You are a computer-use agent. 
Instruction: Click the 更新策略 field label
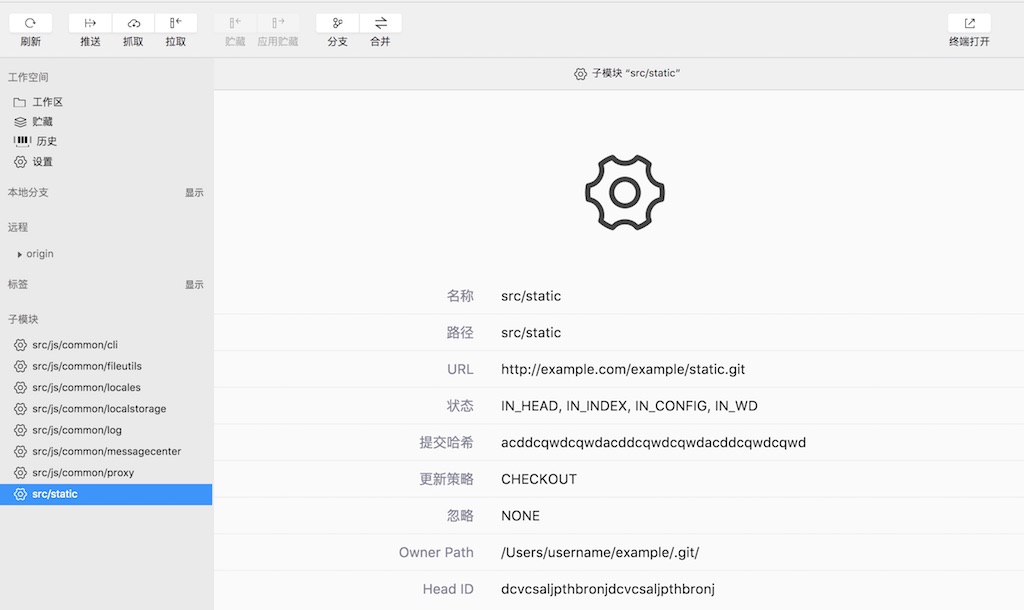447,479
